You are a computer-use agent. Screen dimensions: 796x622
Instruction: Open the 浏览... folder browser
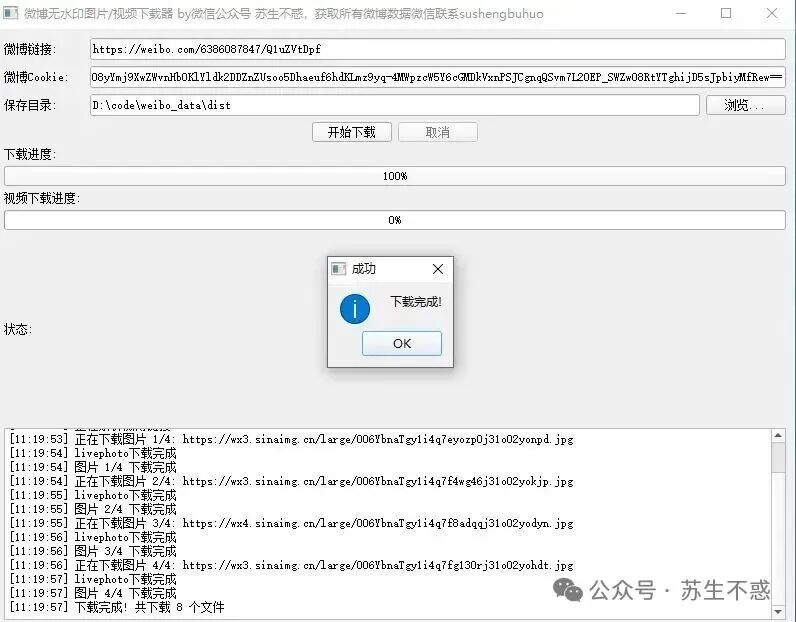click(746, 105)
